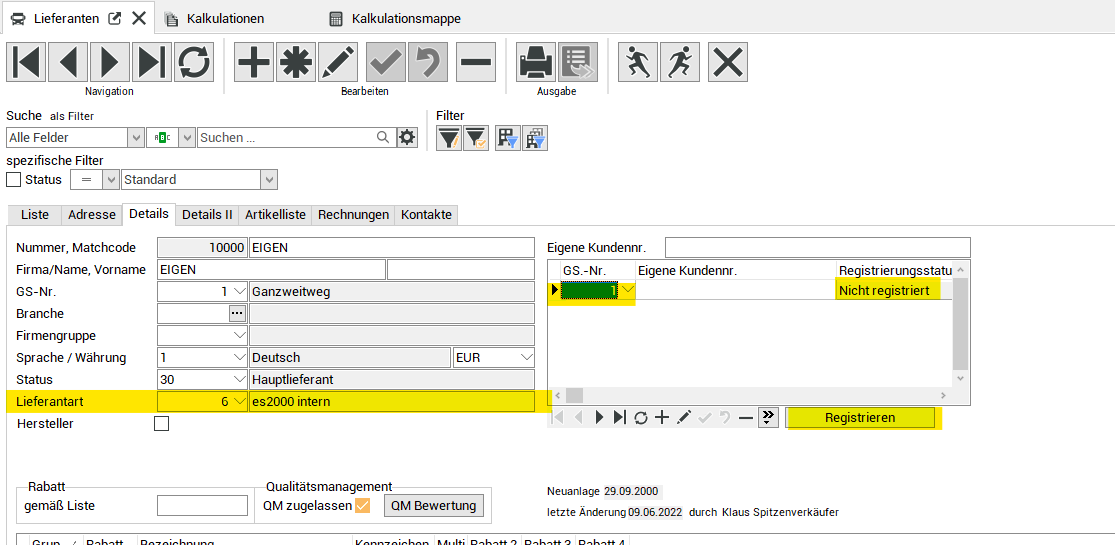Toggle the QM zugelassen checkbox
This screenshot has height=545, width=1115.
coord(363,506)
